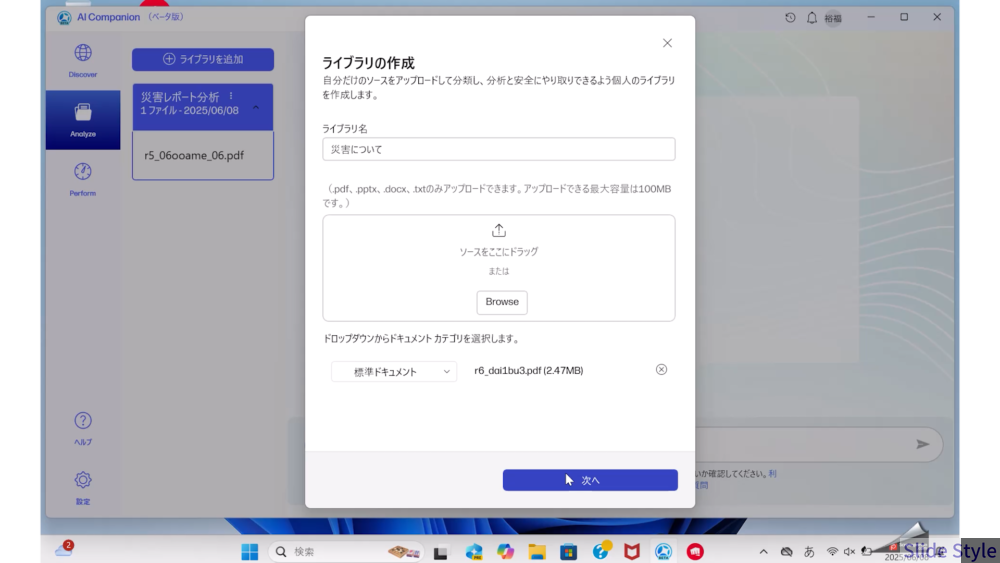This screenshot has height=563, width=1000.
Task: Select r5_06ooame_06.pdf in the library list
Action: [194, 155]
